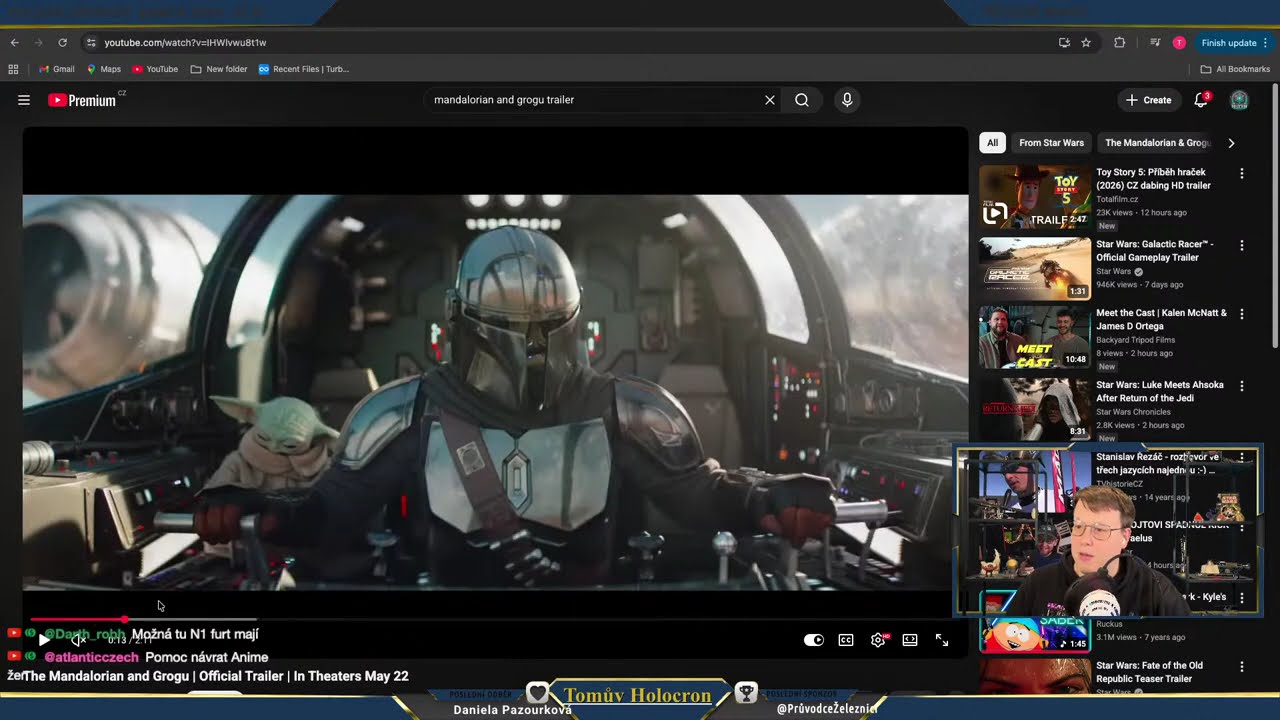Open the New folder bookmark folder
Image resolution: width=1280 pixels, height=720 pixels.
[x=218, y=69]
